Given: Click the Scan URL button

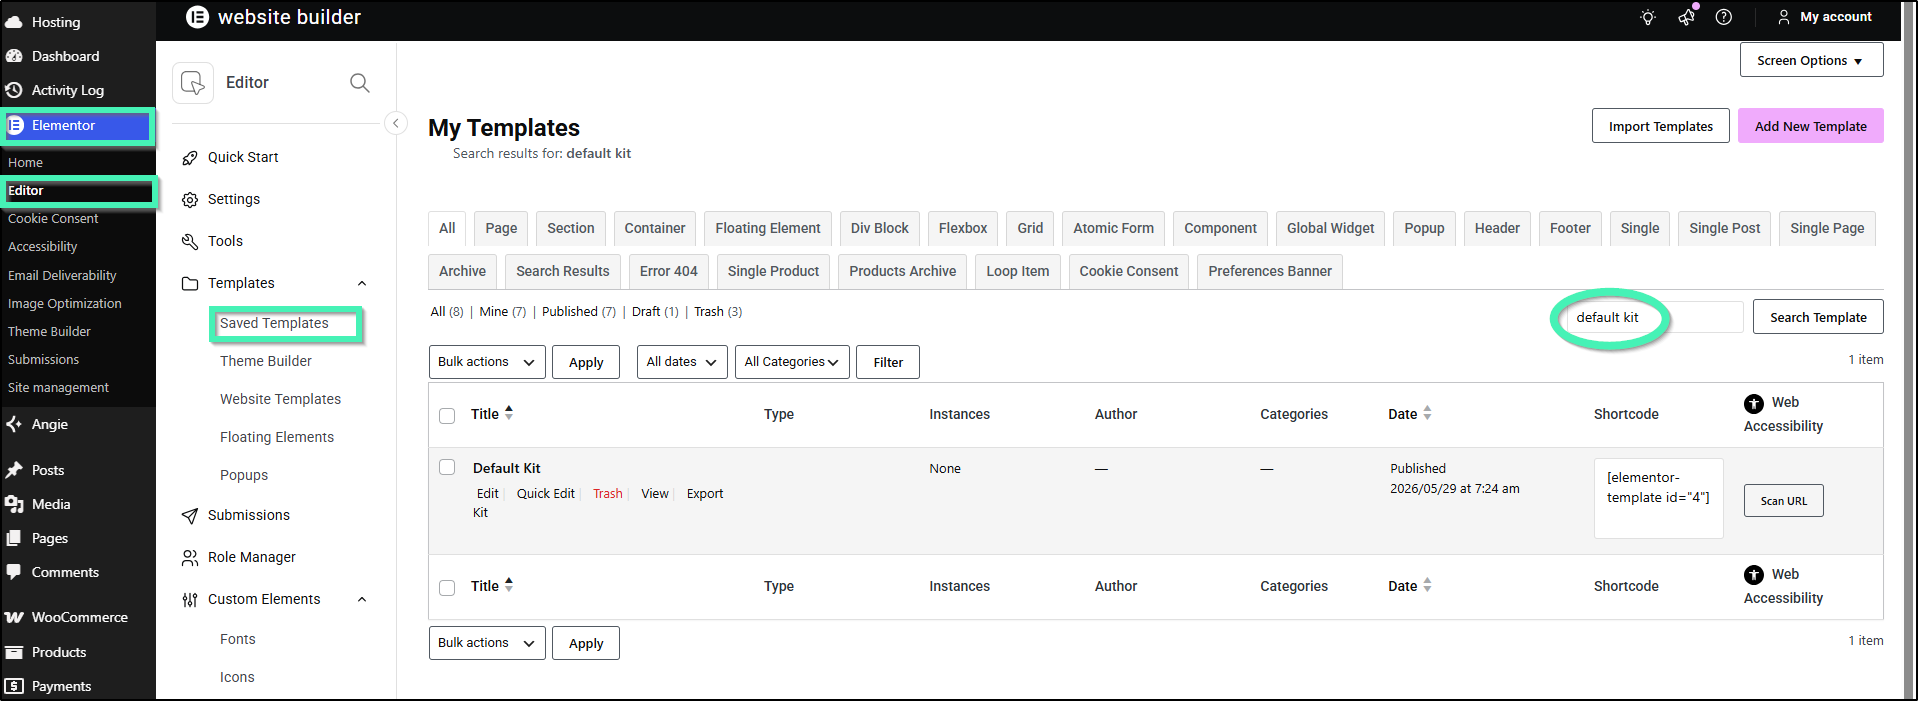Looking at the screenshot, I should pyautogui.click(x=1784, y=501).
